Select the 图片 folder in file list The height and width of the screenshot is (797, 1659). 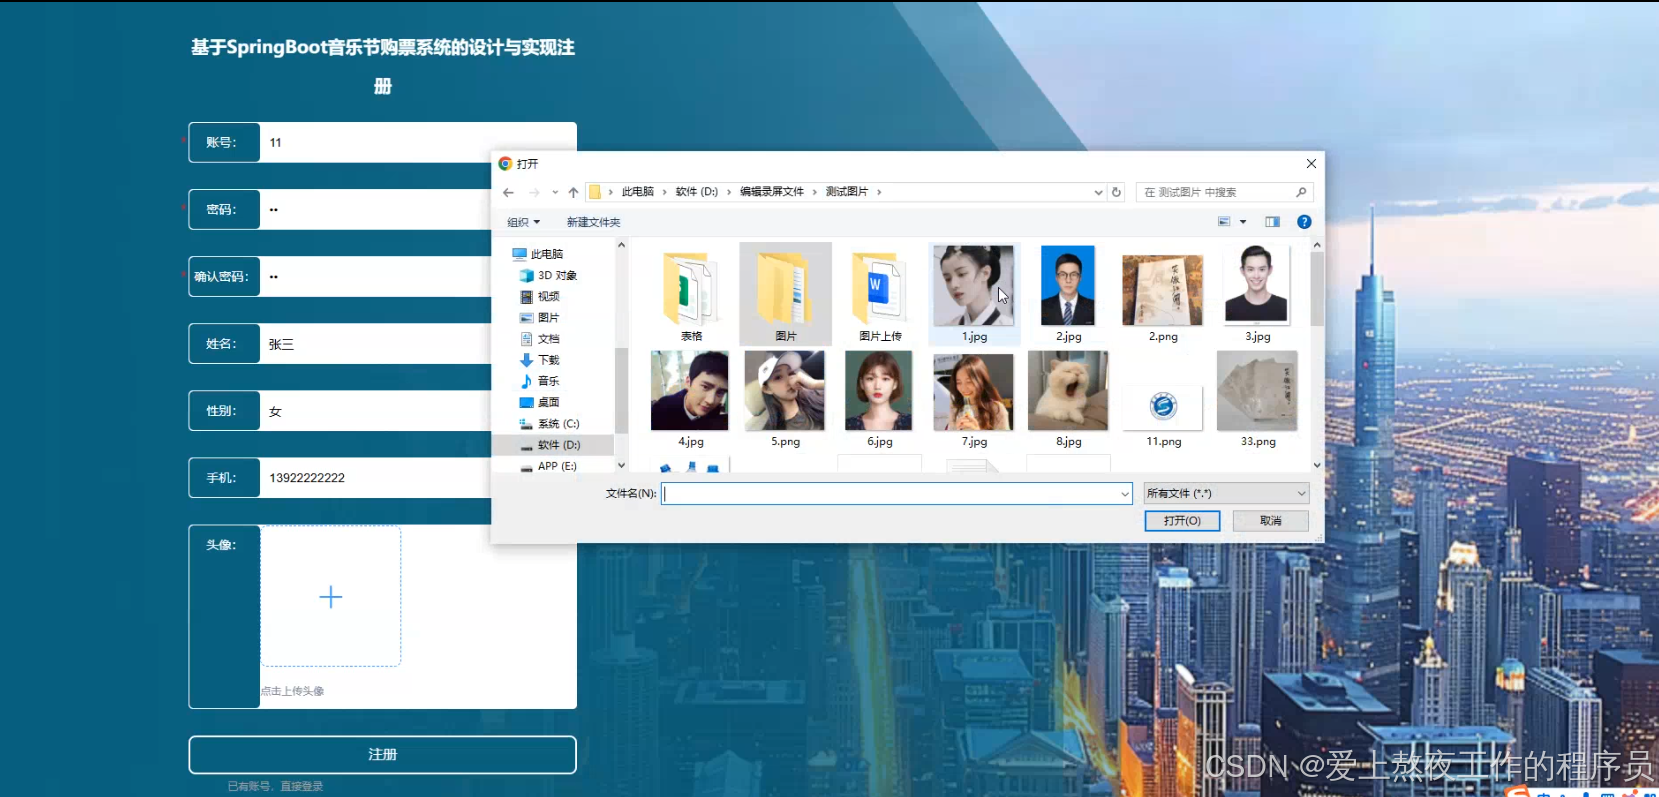786,295
